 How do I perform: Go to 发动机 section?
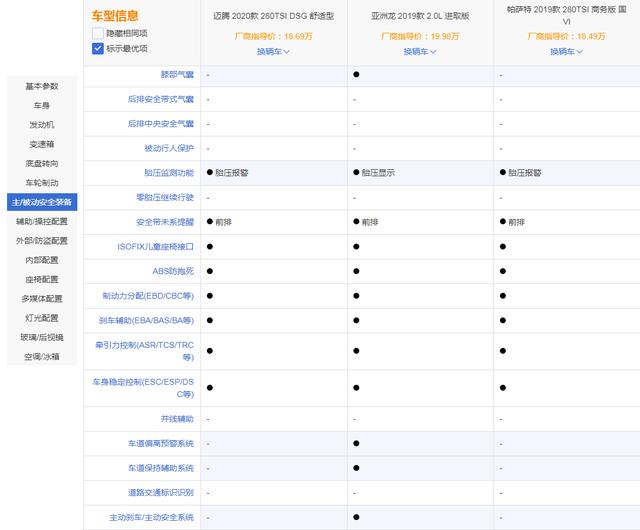(x=42, y=125)
